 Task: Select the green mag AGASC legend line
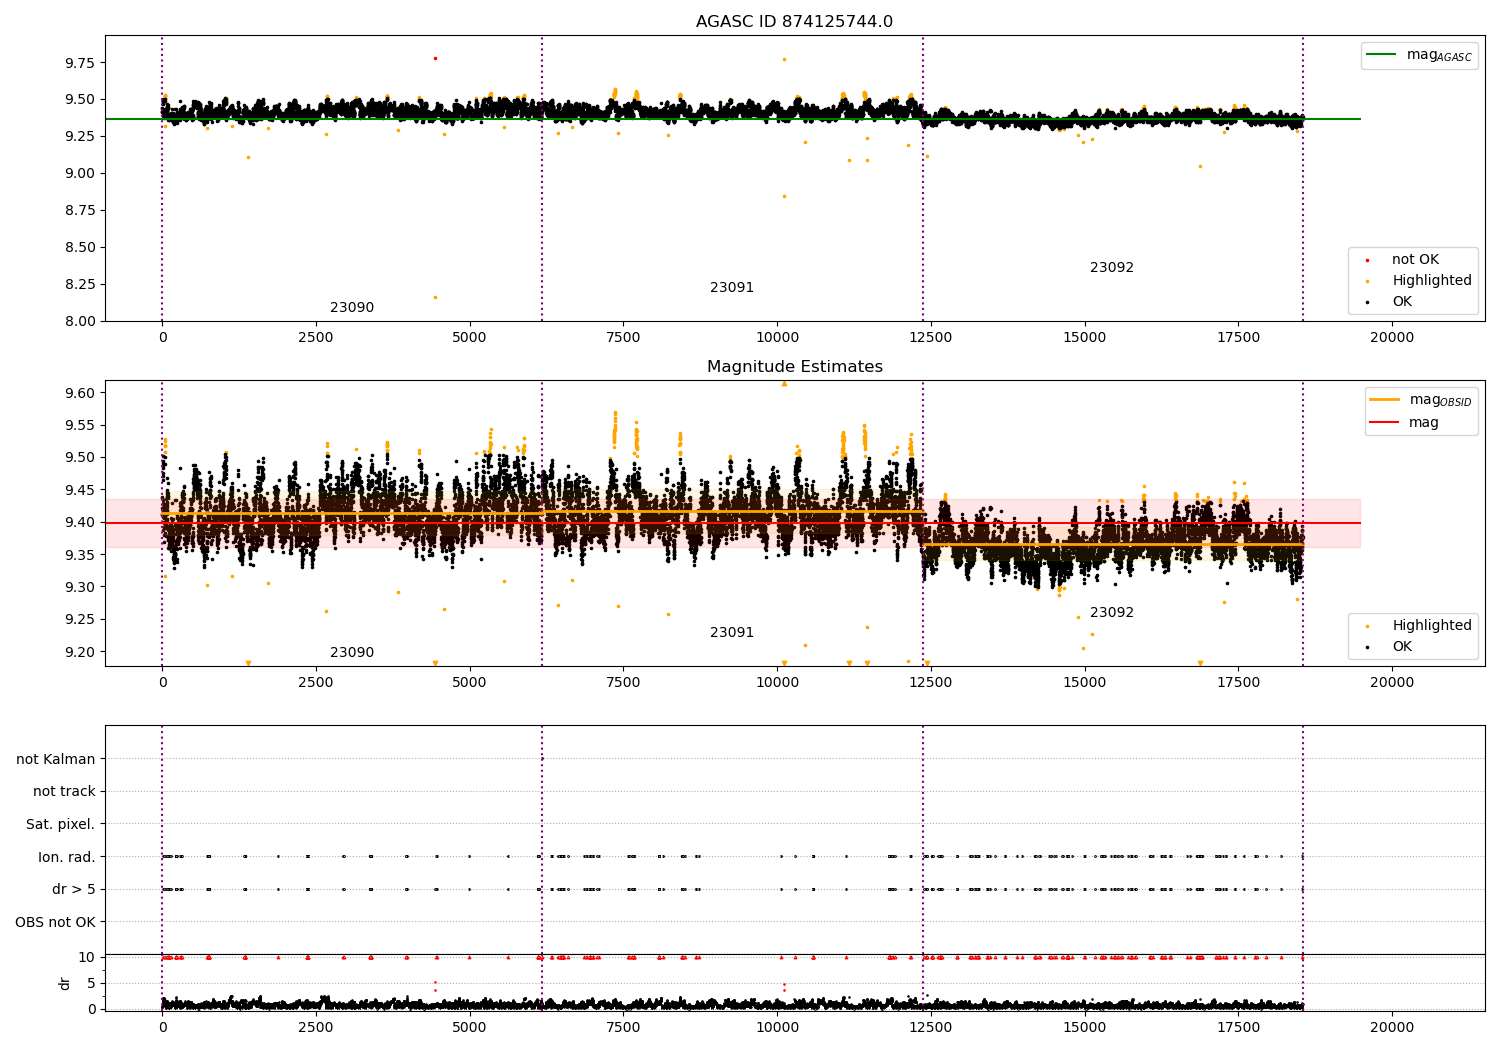[1383, 55]
